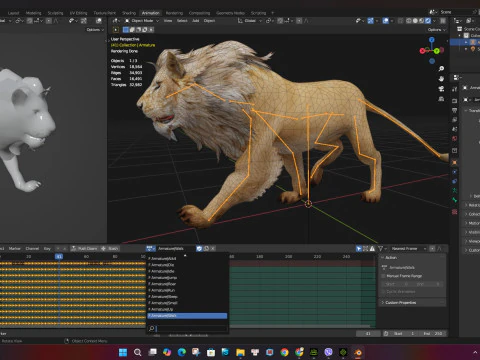Screen dimensions: 480x360
Task: Expand the Custom Properties panel in the dope sheet sidebar
Action: pos(399,303)
